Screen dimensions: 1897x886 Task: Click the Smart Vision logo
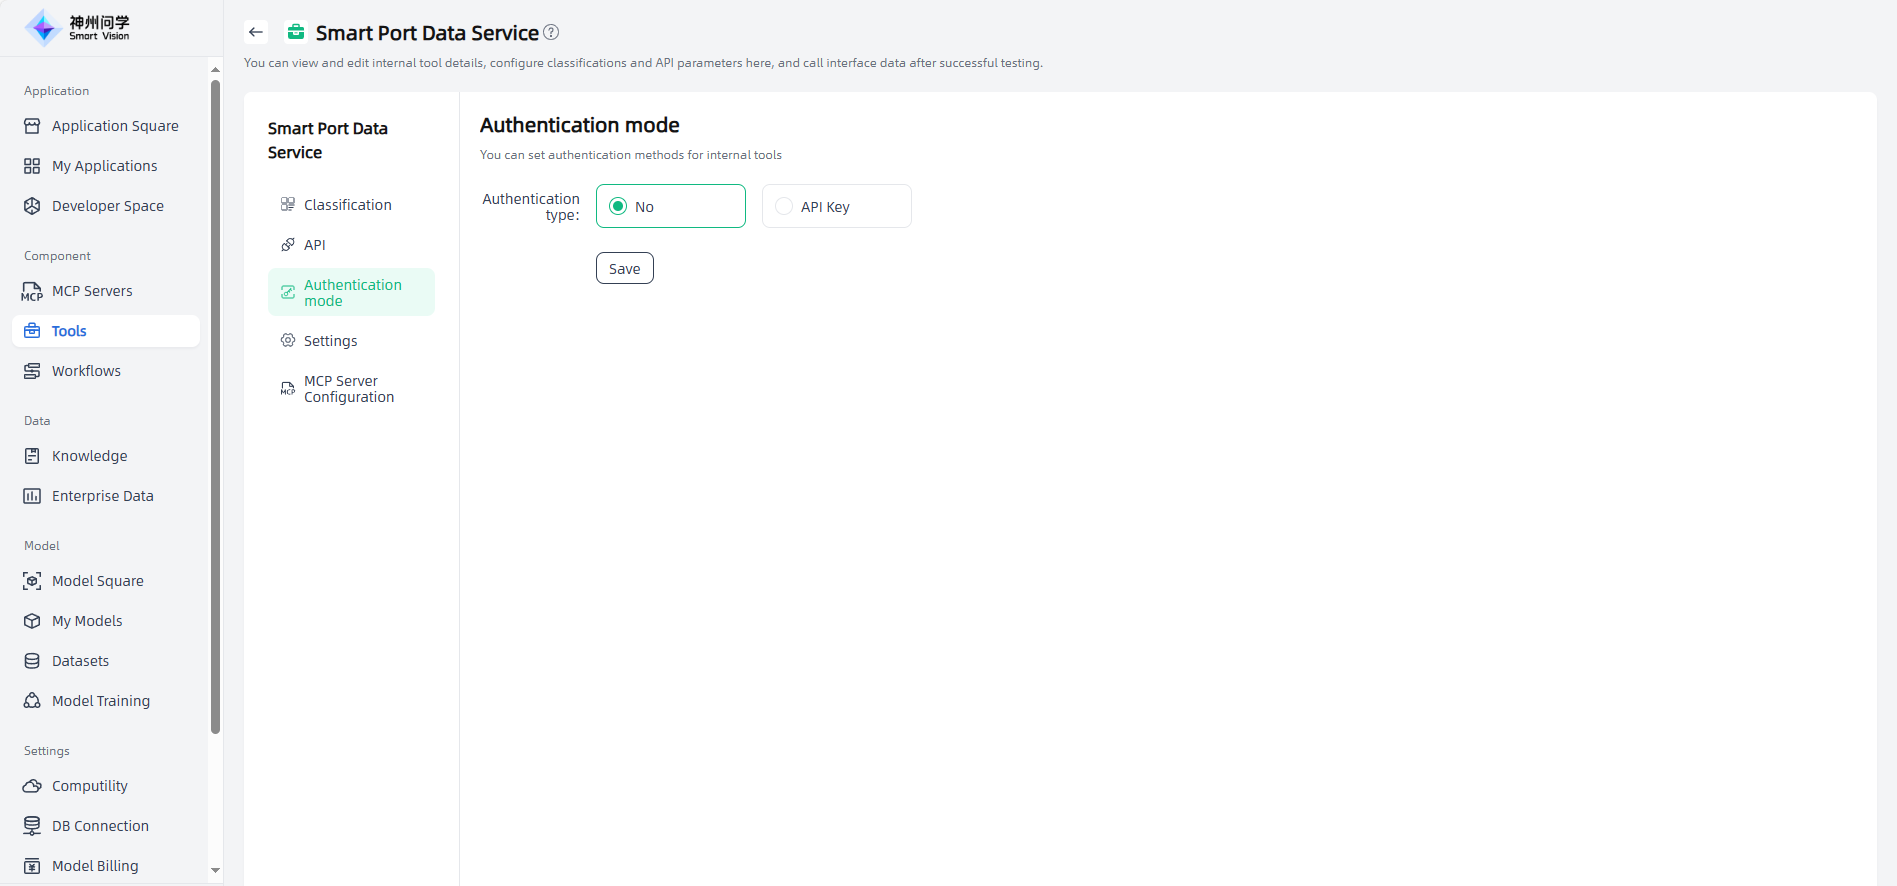pyautogui.click(x=78, y=28)
